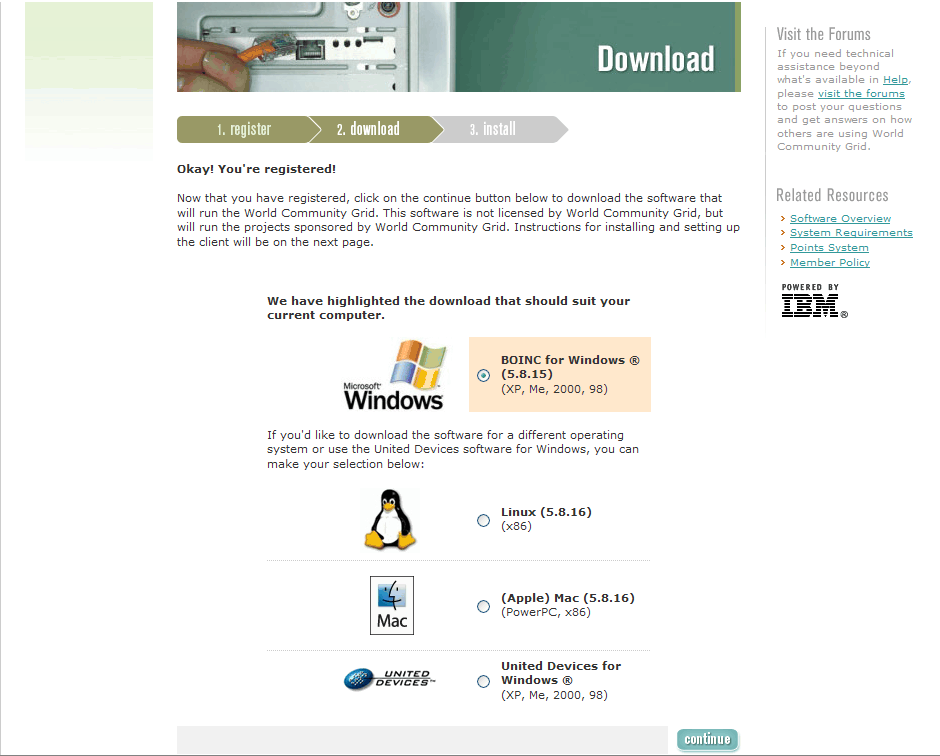The height and width of the screenshot is (756, 940).
Task: Click the 'BOINC for Windows ® (5.8.15)' label
Action: click(x=570, y=367)
